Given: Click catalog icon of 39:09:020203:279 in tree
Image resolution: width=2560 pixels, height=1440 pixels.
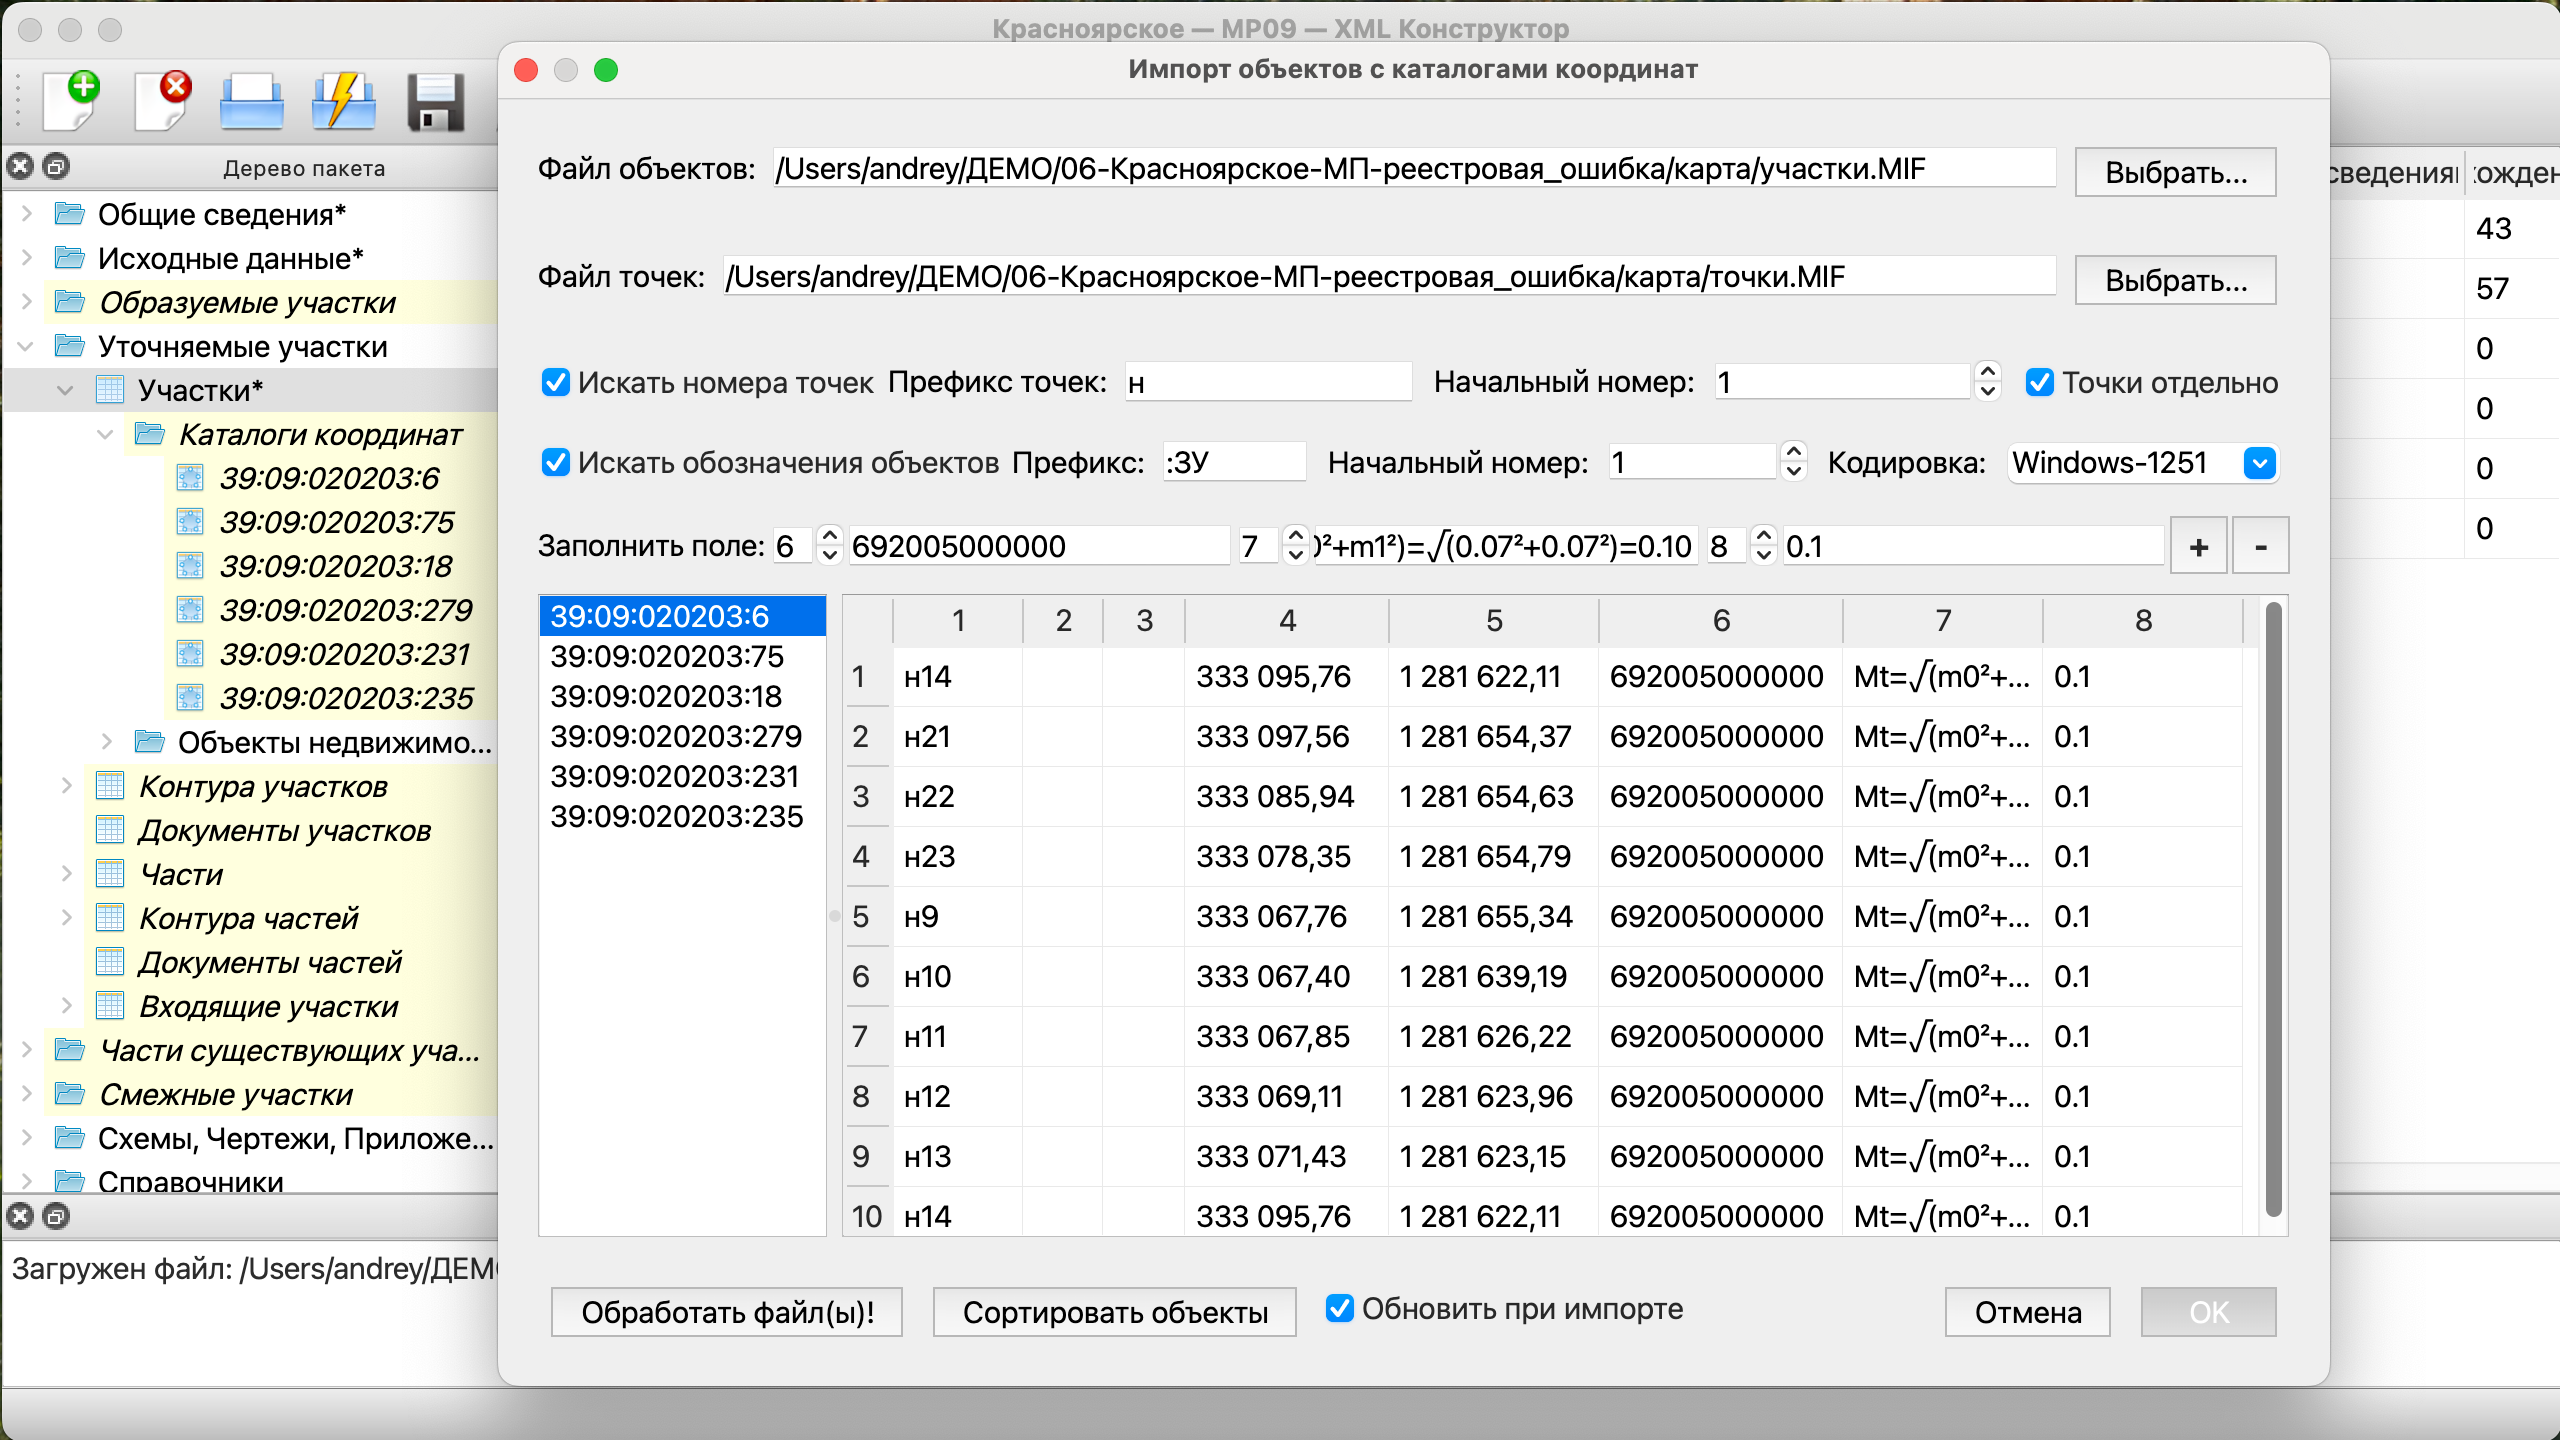Looking at the screenshot, I should pos(190,610).
